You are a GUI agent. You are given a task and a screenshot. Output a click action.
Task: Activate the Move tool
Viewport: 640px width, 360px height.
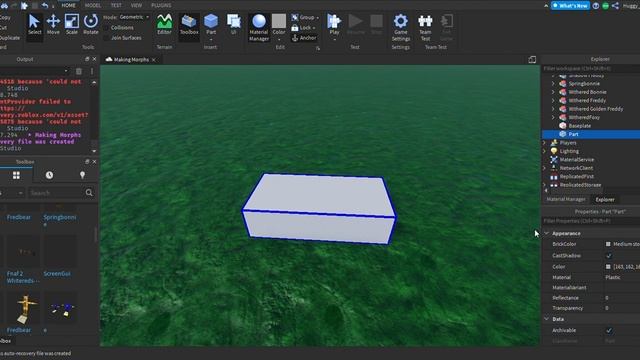53,24
